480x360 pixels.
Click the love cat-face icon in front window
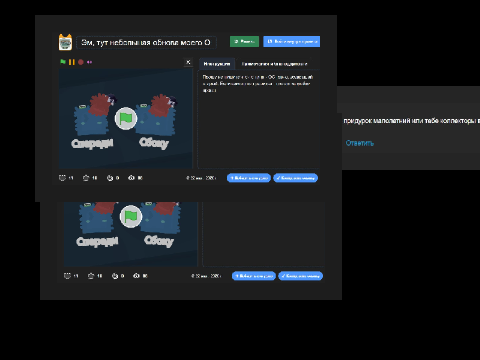coord(62,178)
